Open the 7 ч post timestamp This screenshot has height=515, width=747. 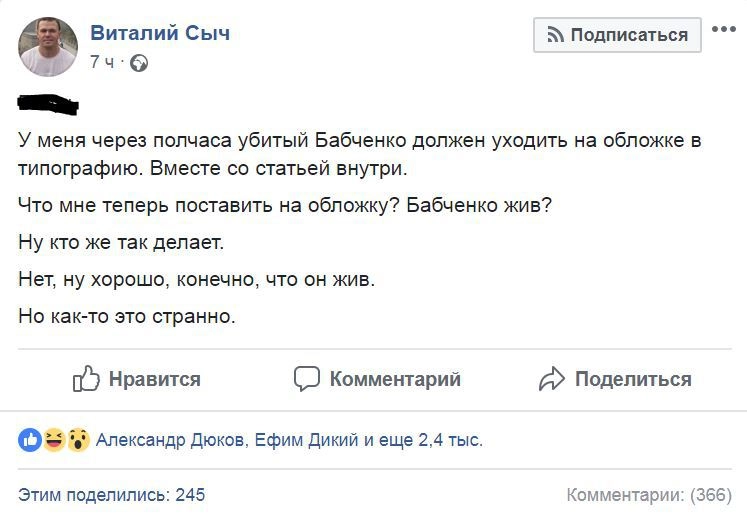(x=102, y=63)
